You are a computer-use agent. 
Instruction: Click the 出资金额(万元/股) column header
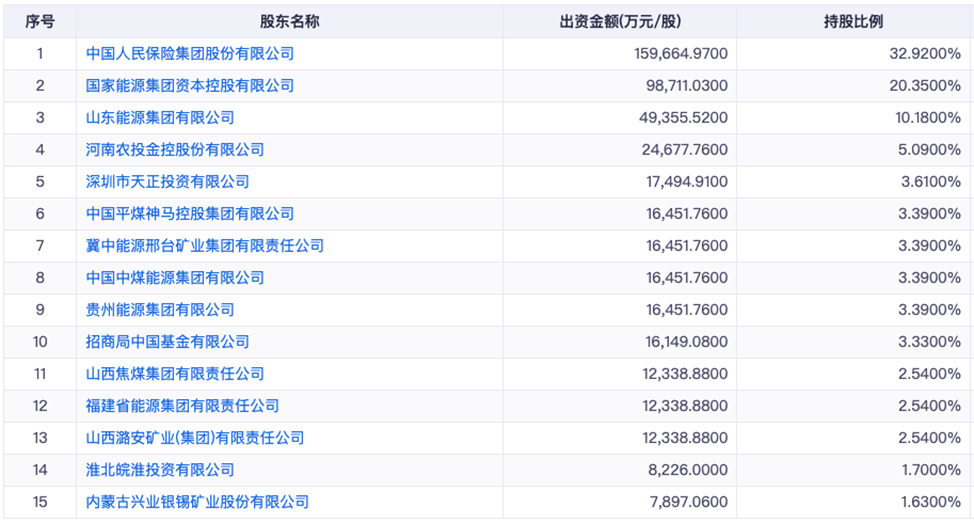pos(620,22)
